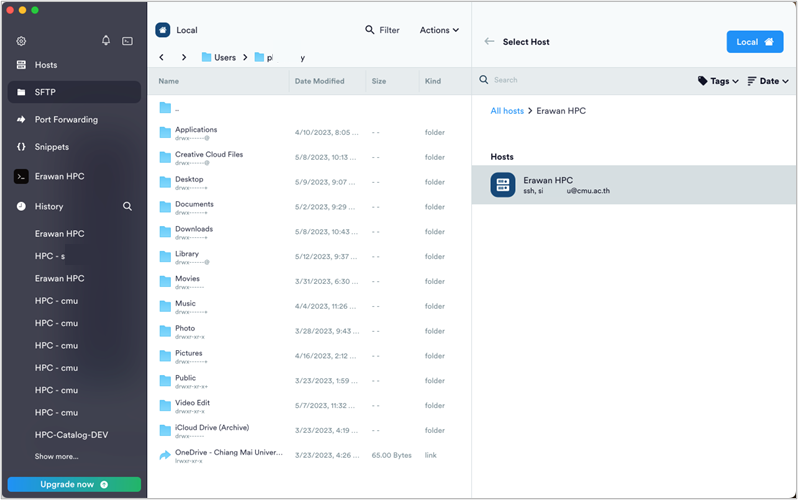
Task: Click the blue Local button
Action: tap(754, 42)
